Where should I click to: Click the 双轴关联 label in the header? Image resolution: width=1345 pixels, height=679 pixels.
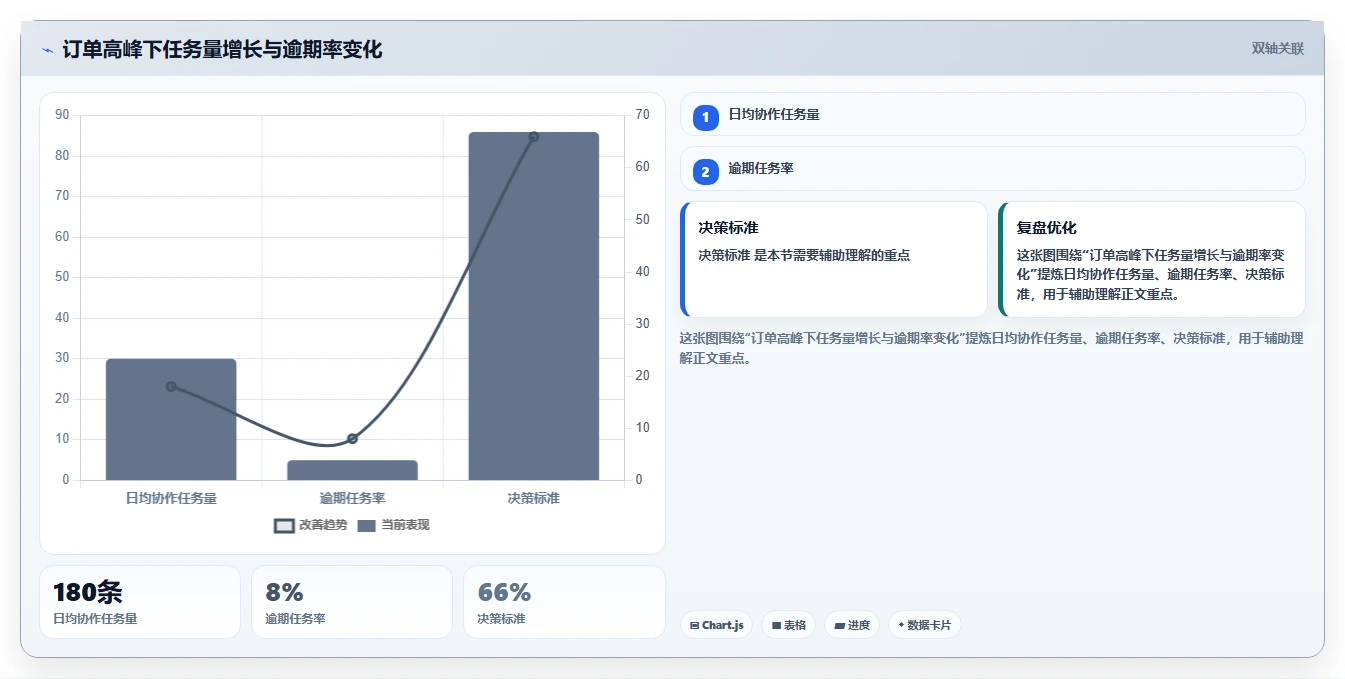[x=1277, y=49]
